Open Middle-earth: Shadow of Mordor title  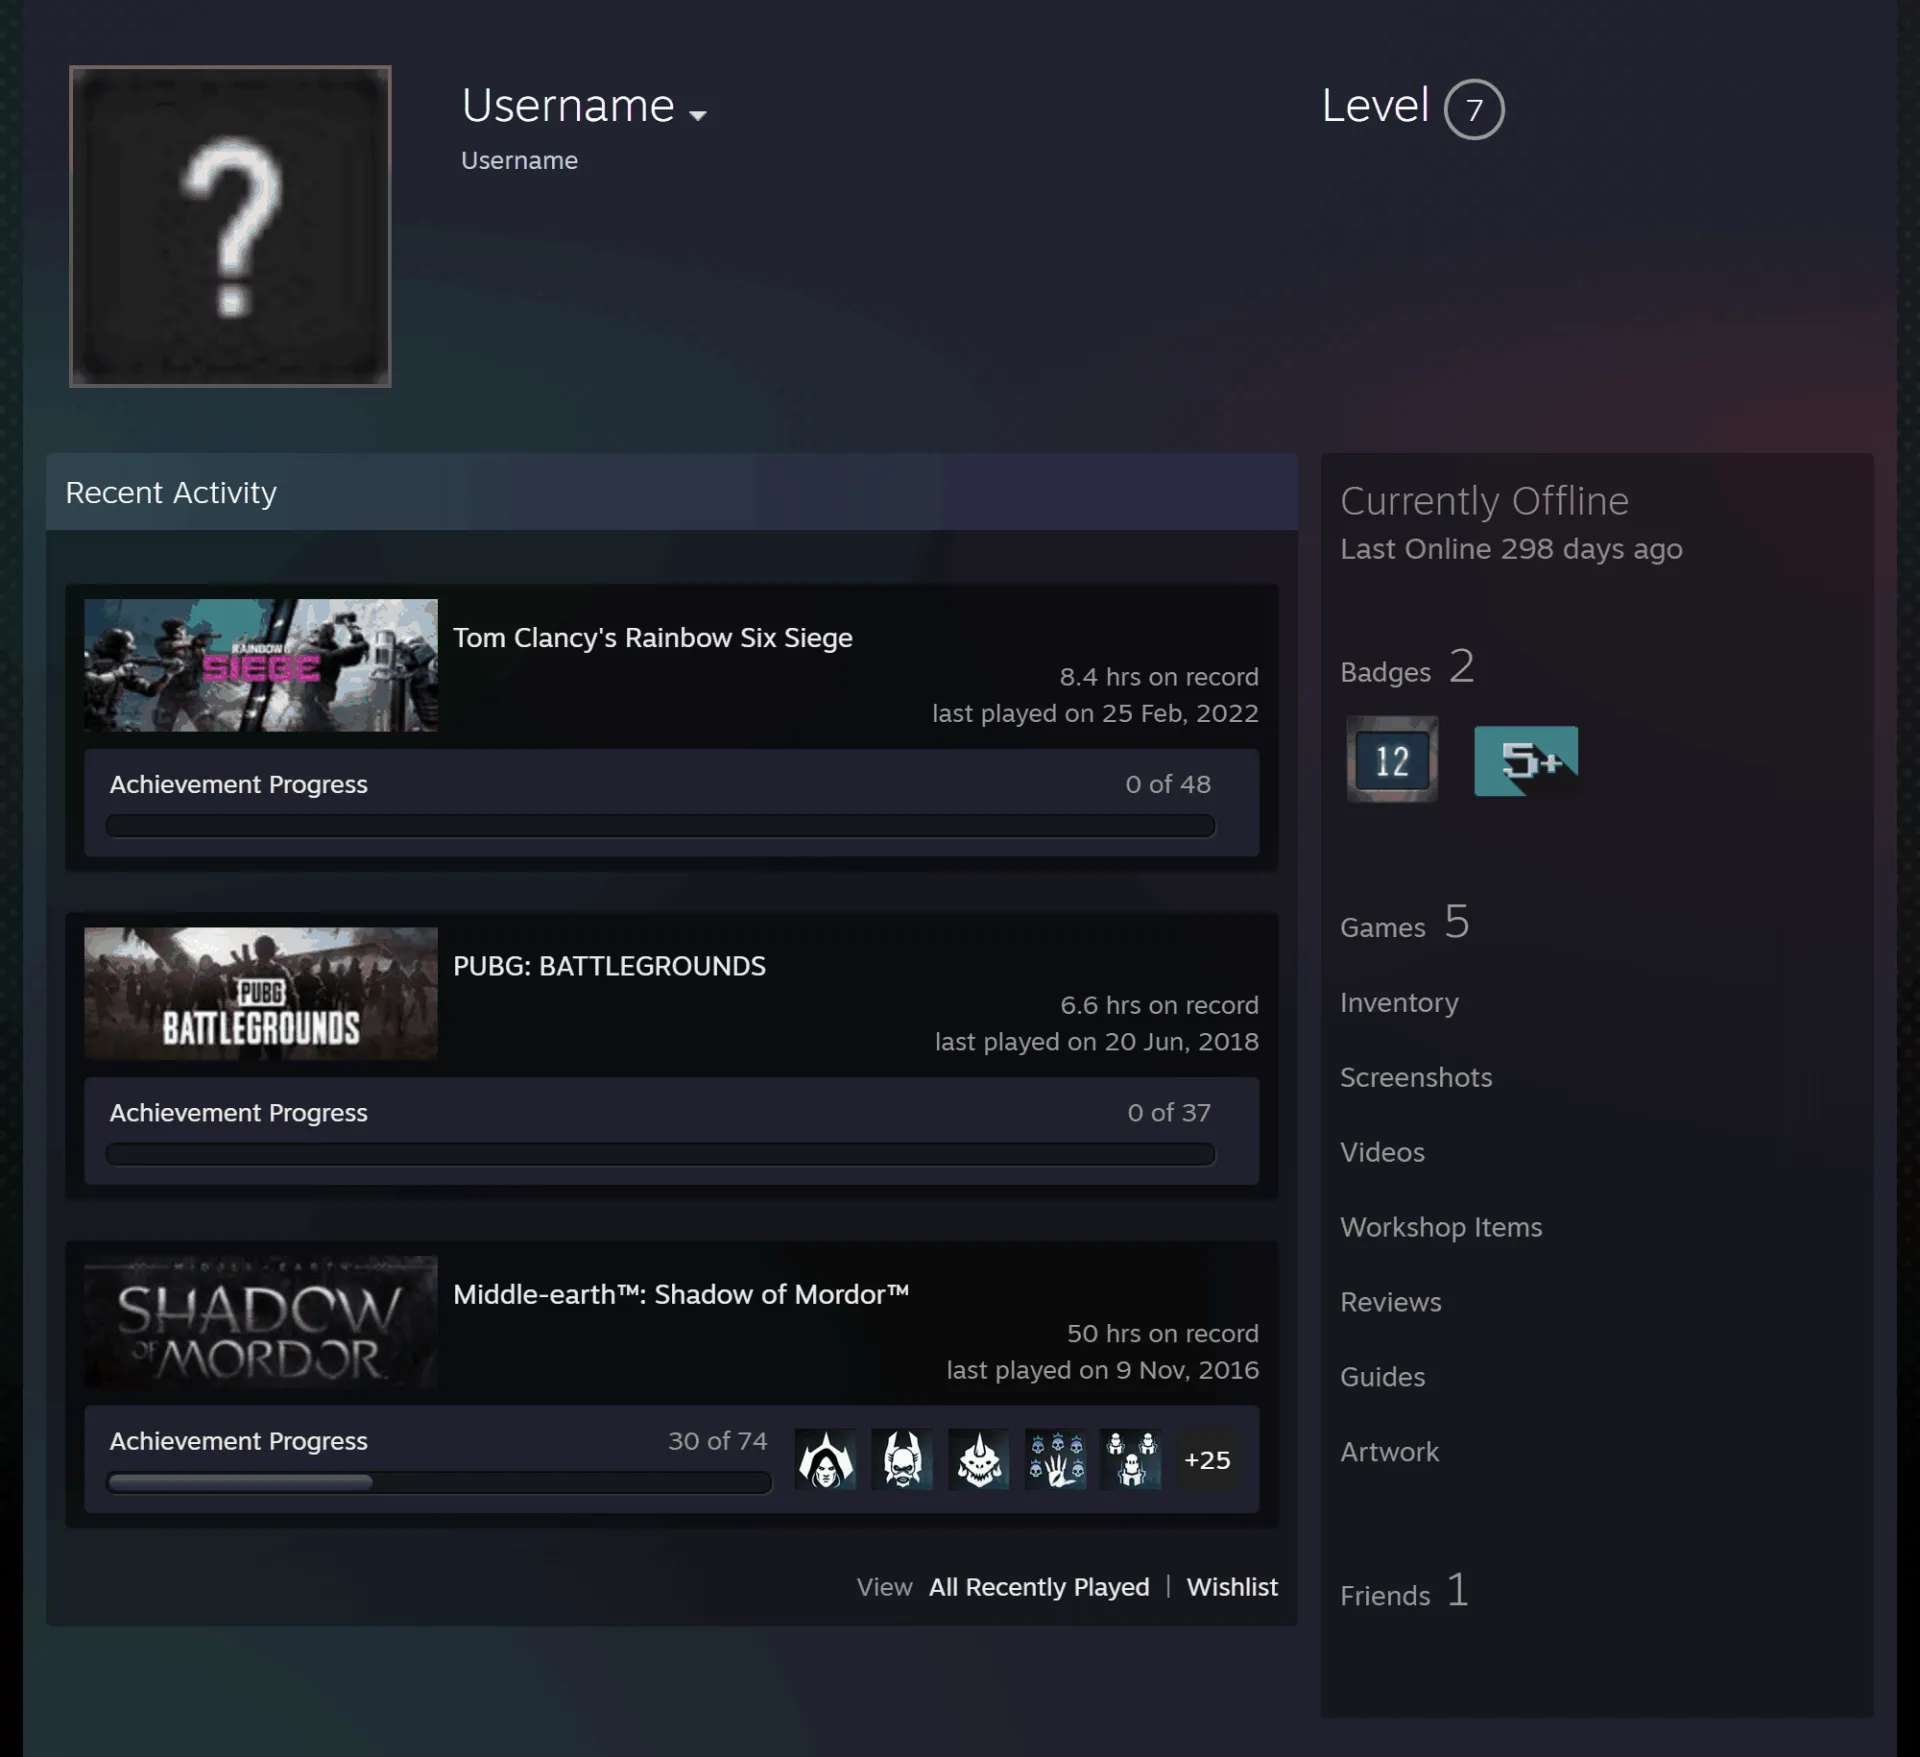pos(681,1294)
